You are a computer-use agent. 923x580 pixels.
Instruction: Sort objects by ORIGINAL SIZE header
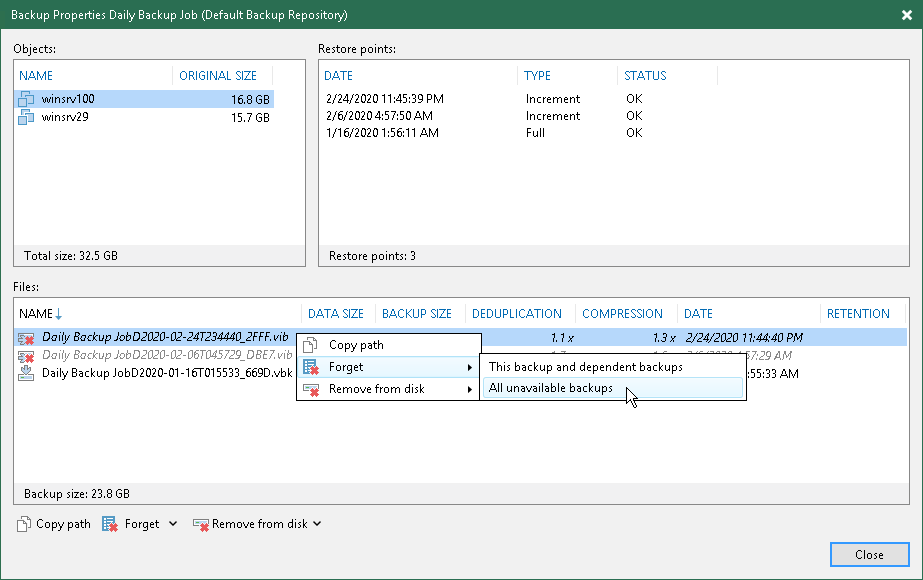[x=218, y=76]
